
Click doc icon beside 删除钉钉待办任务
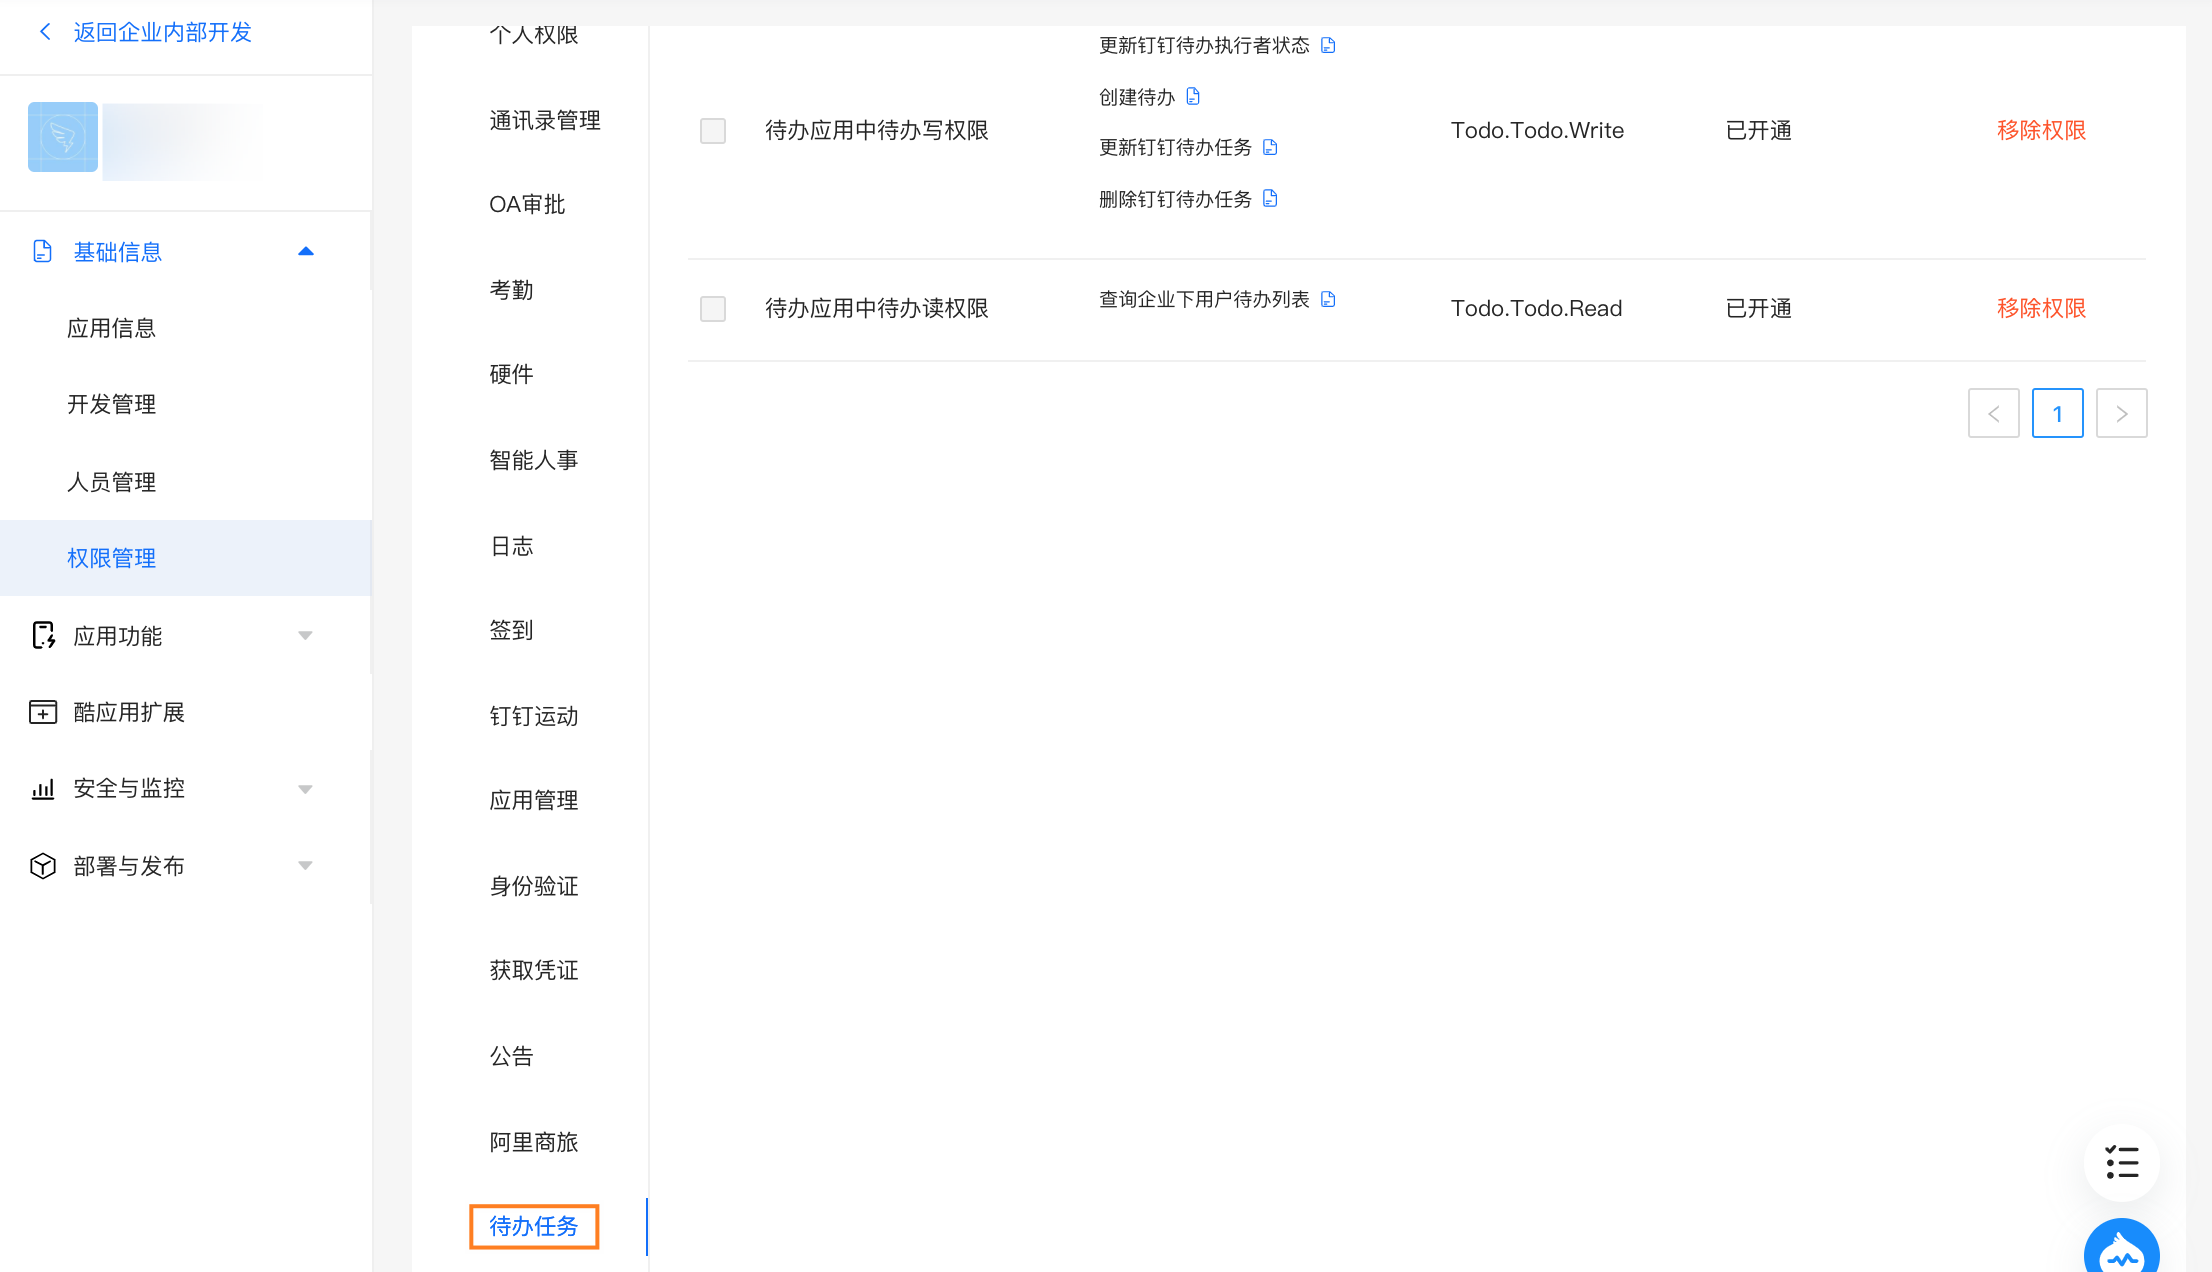pos(1270,198)
